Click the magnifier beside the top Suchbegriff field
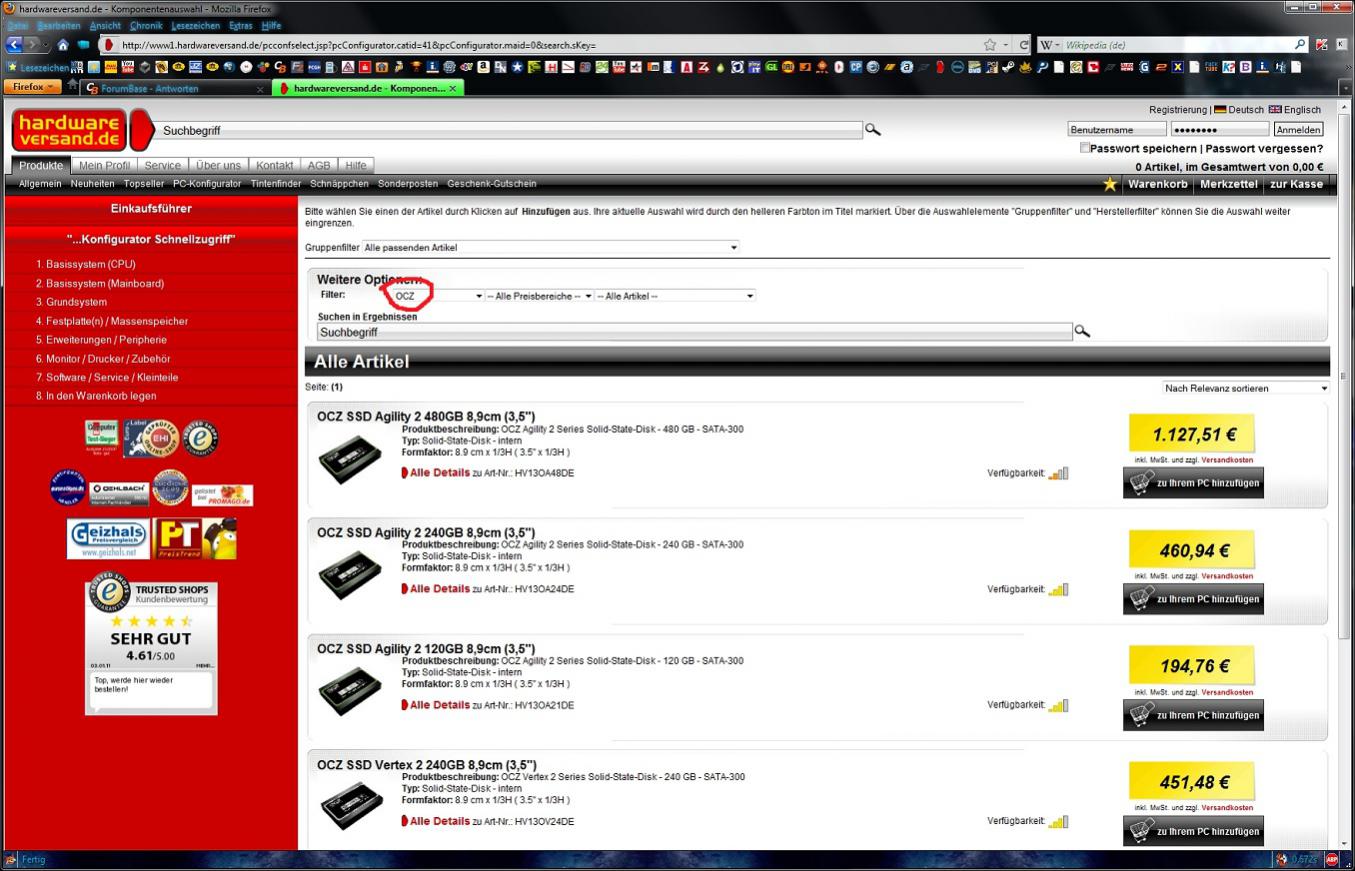 coord(873,130)
